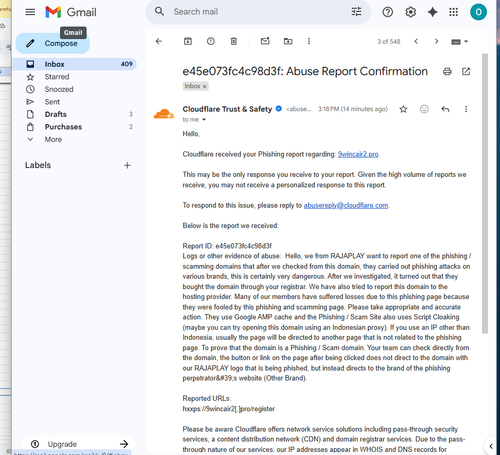Report this email as spam
Viewport: 500px width, 455px height.
click(211, 41)
